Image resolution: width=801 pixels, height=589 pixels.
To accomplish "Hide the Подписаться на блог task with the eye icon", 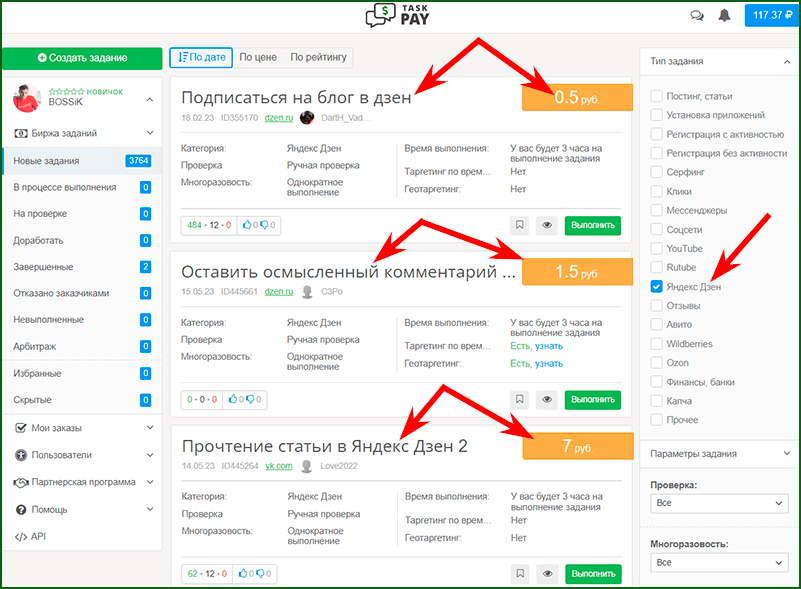I will pyautogui.click(x=547, y=225).
